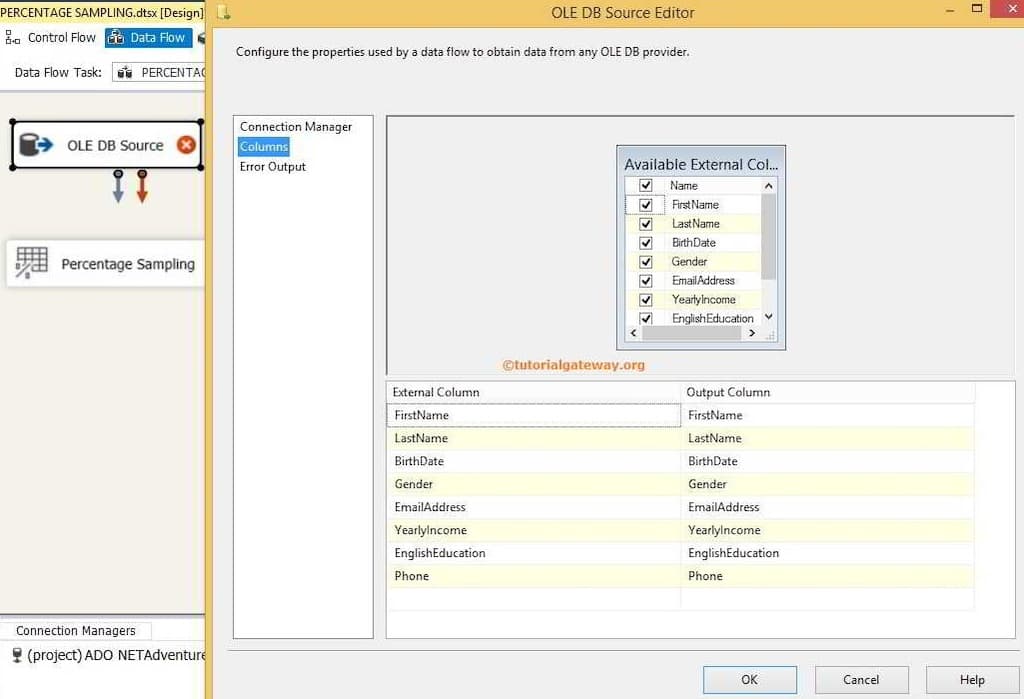This screenshot has width=1024, height=699.
Task: Select the FirstName external column cell
Action: pos(534,415)
